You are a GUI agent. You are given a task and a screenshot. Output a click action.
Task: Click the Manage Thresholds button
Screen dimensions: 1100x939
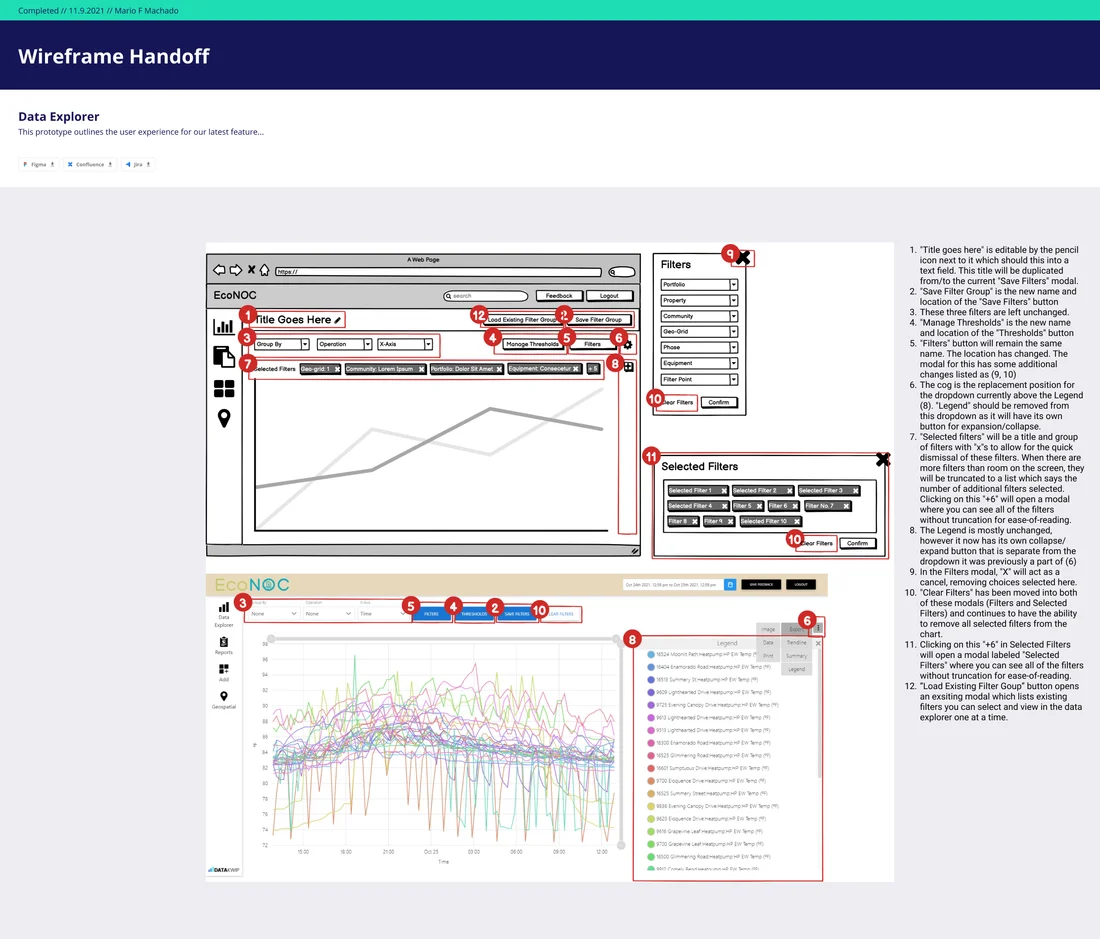pos(532,344)
